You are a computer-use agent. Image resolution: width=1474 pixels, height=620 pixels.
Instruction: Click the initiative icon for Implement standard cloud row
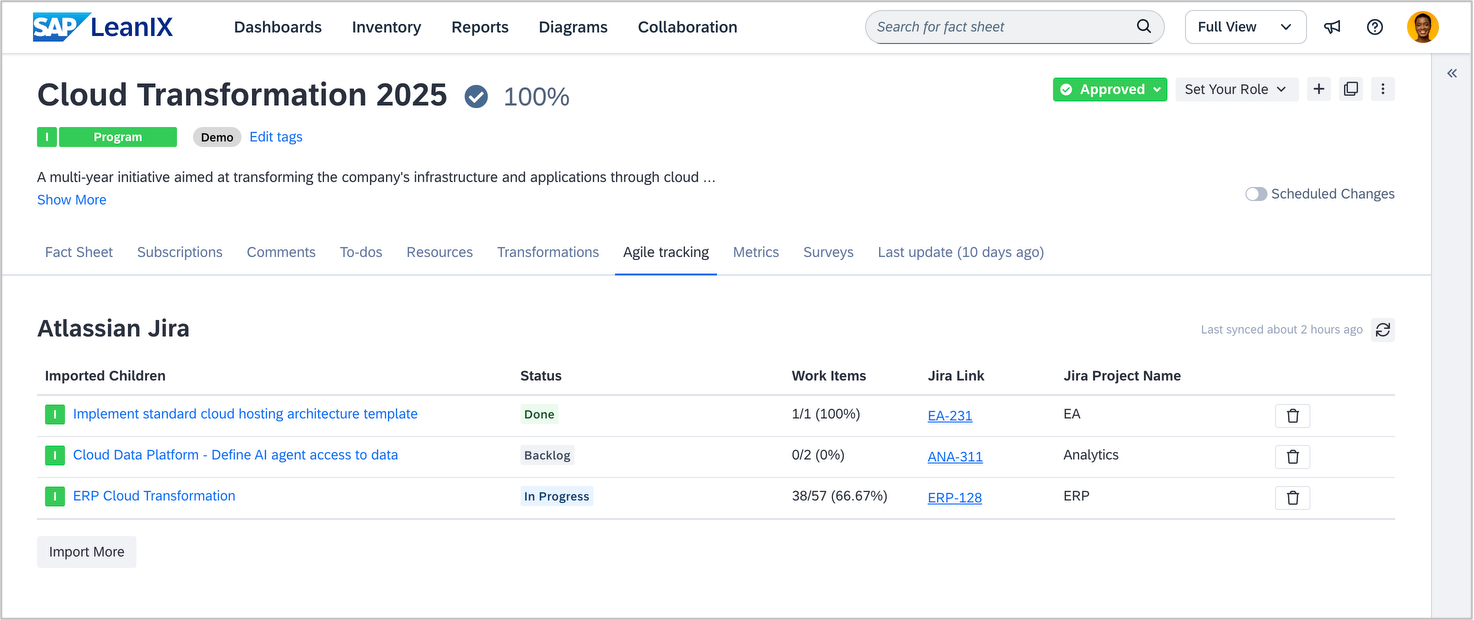55,414
